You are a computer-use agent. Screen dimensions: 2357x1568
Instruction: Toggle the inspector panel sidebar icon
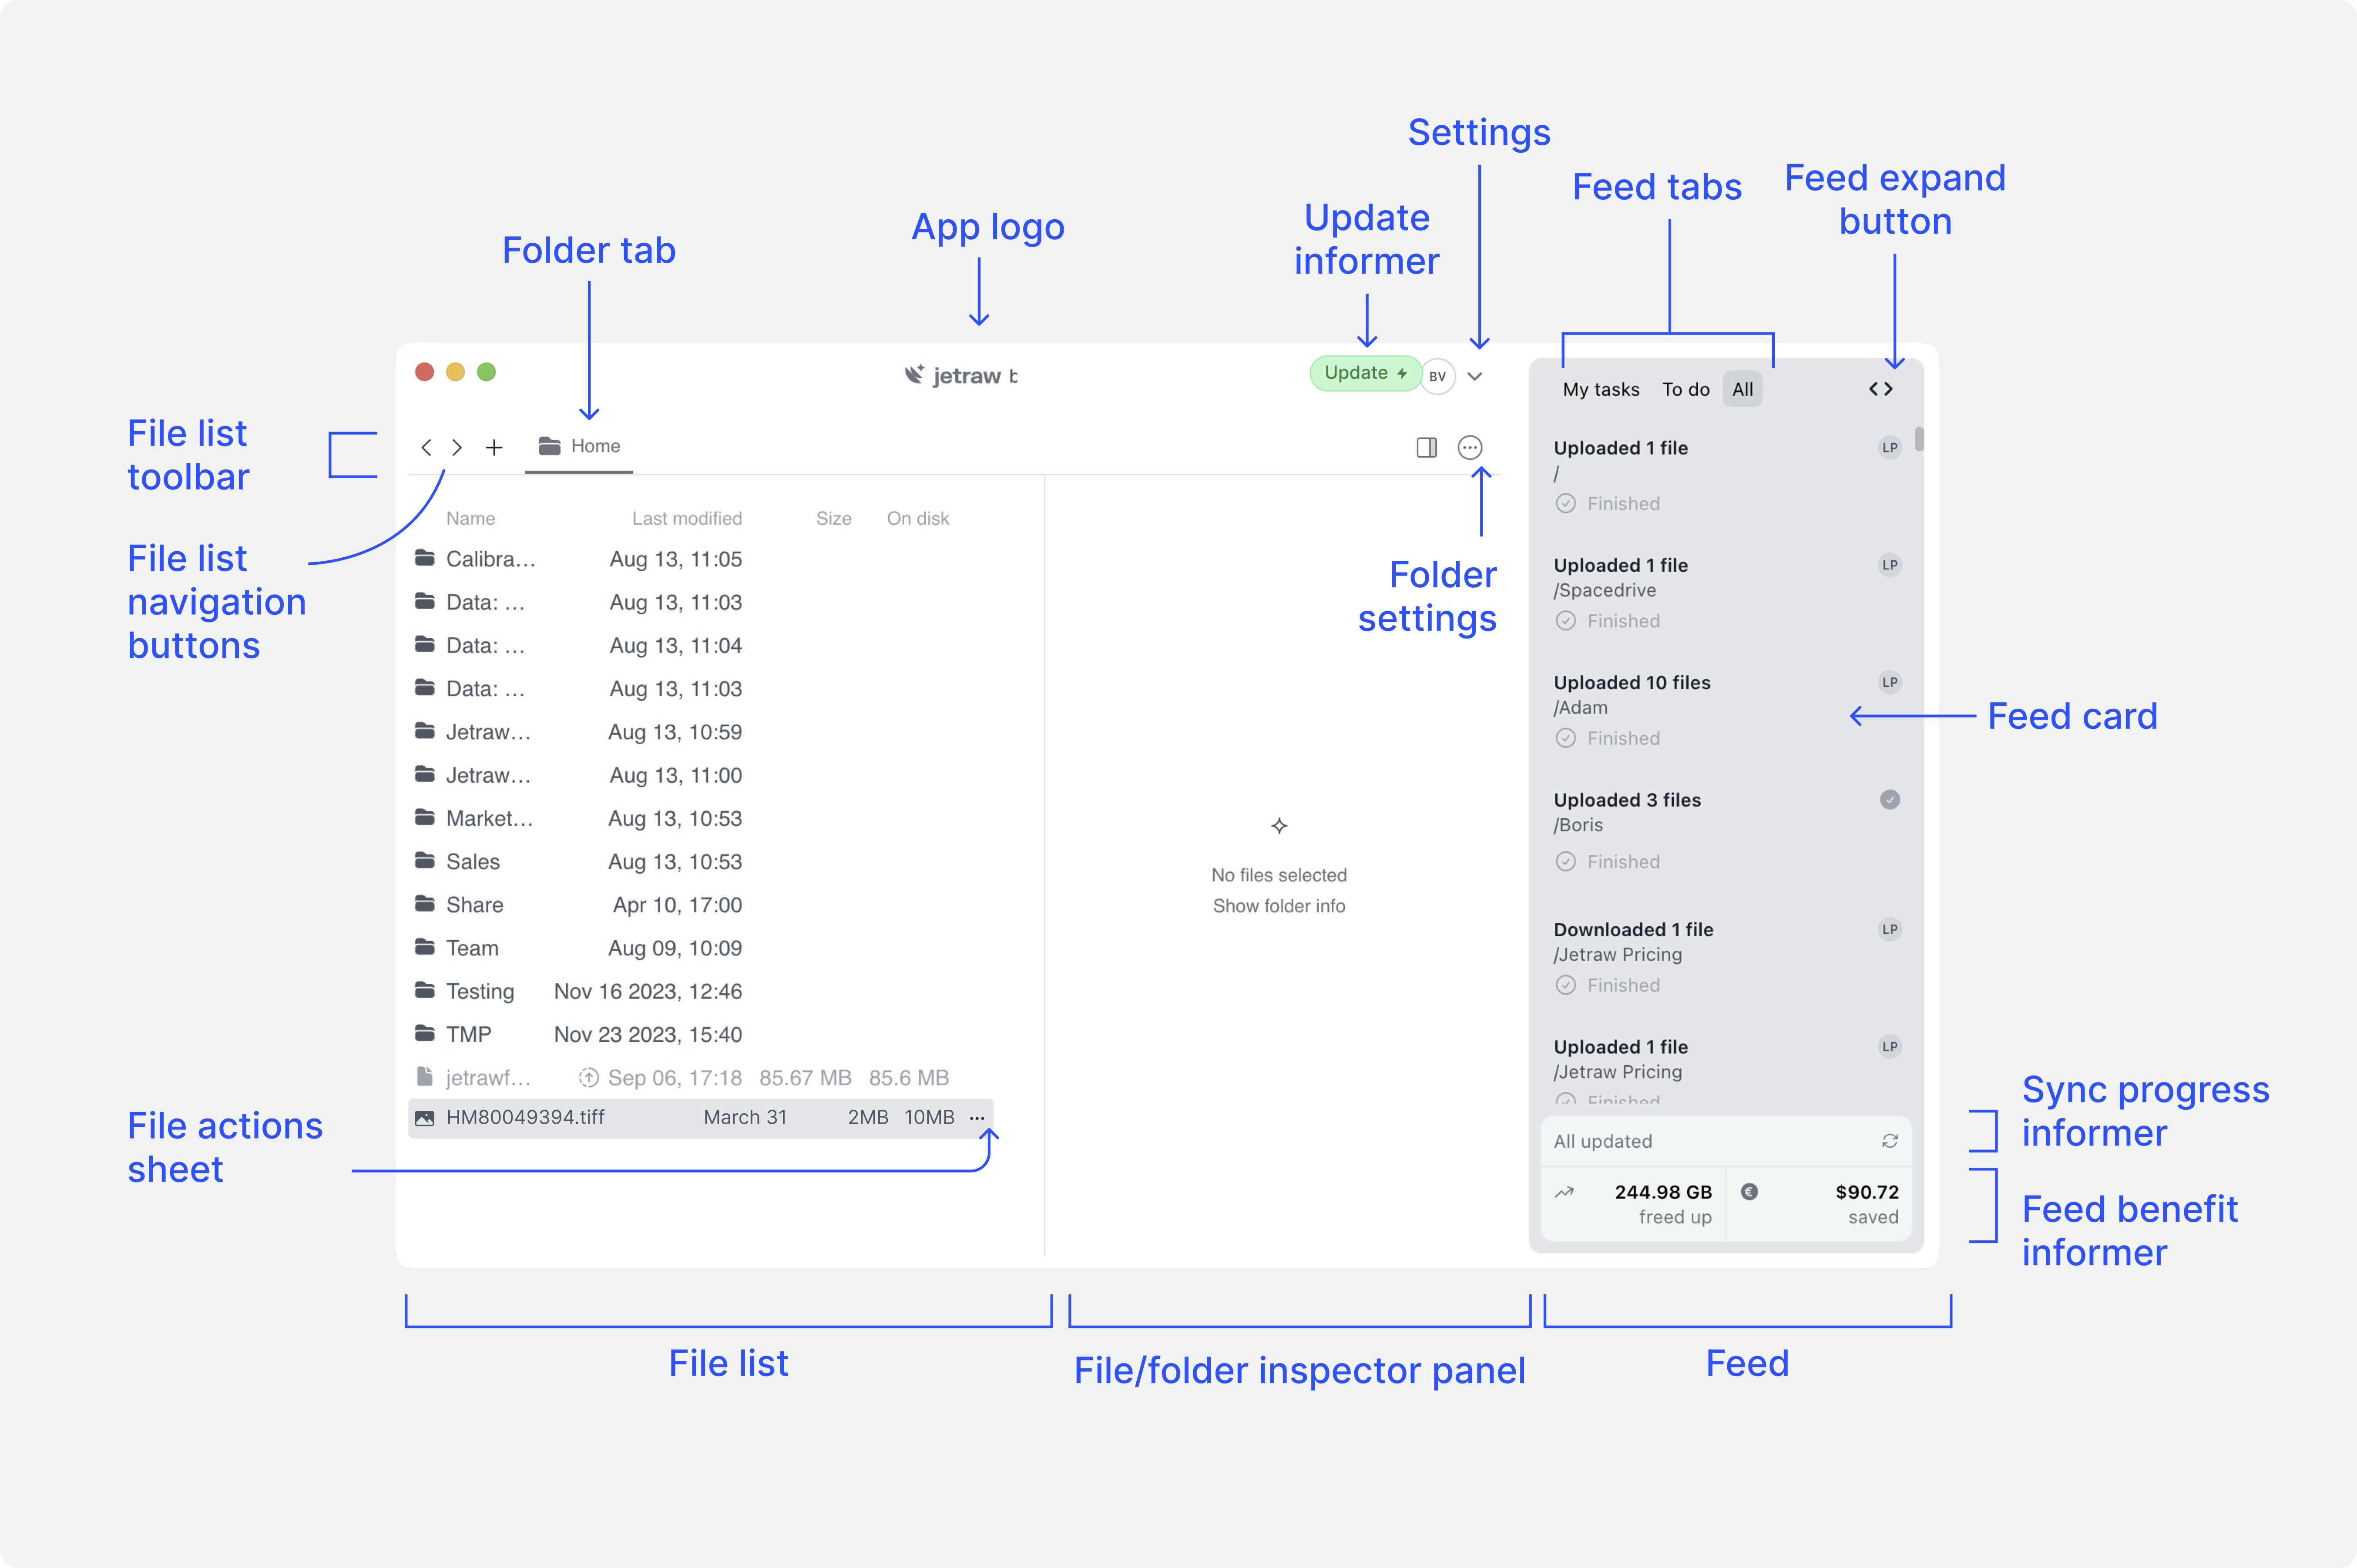click(1426, 447)
